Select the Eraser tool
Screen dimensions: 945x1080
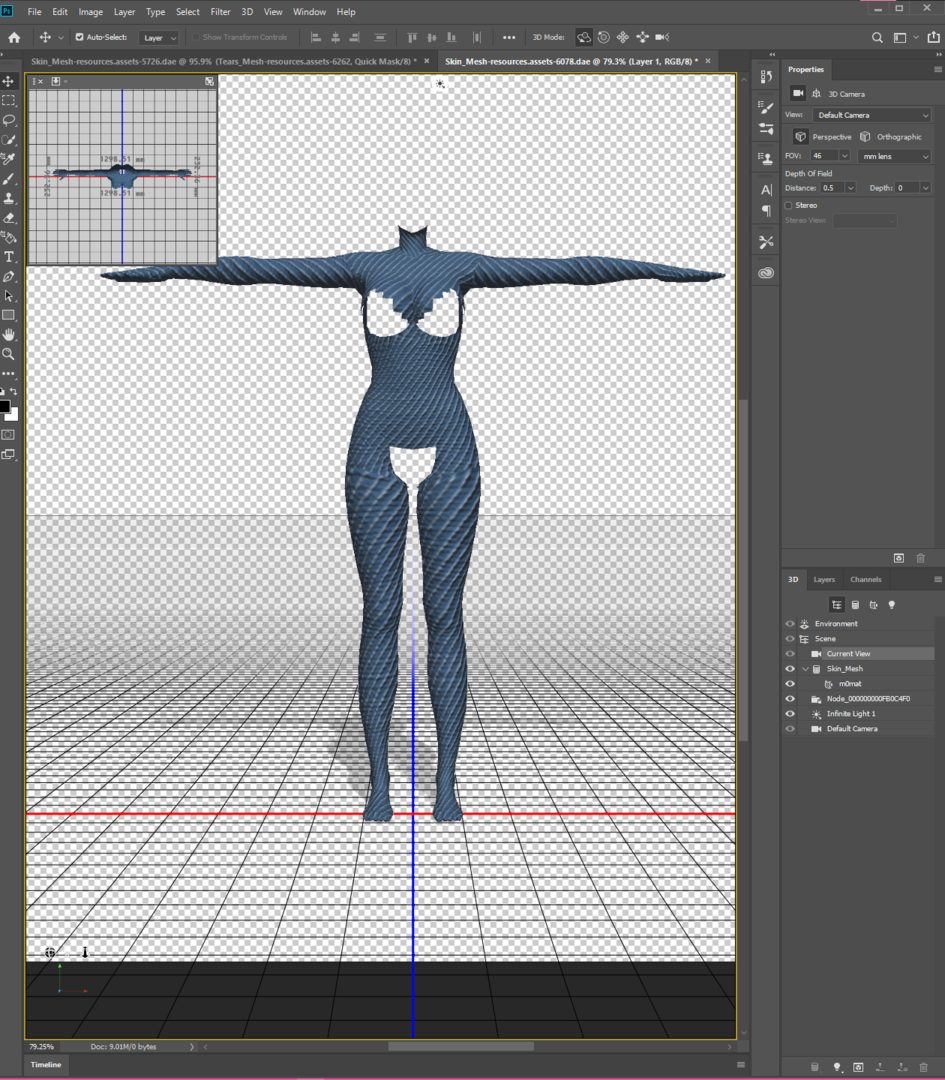[x=8, y=218]
